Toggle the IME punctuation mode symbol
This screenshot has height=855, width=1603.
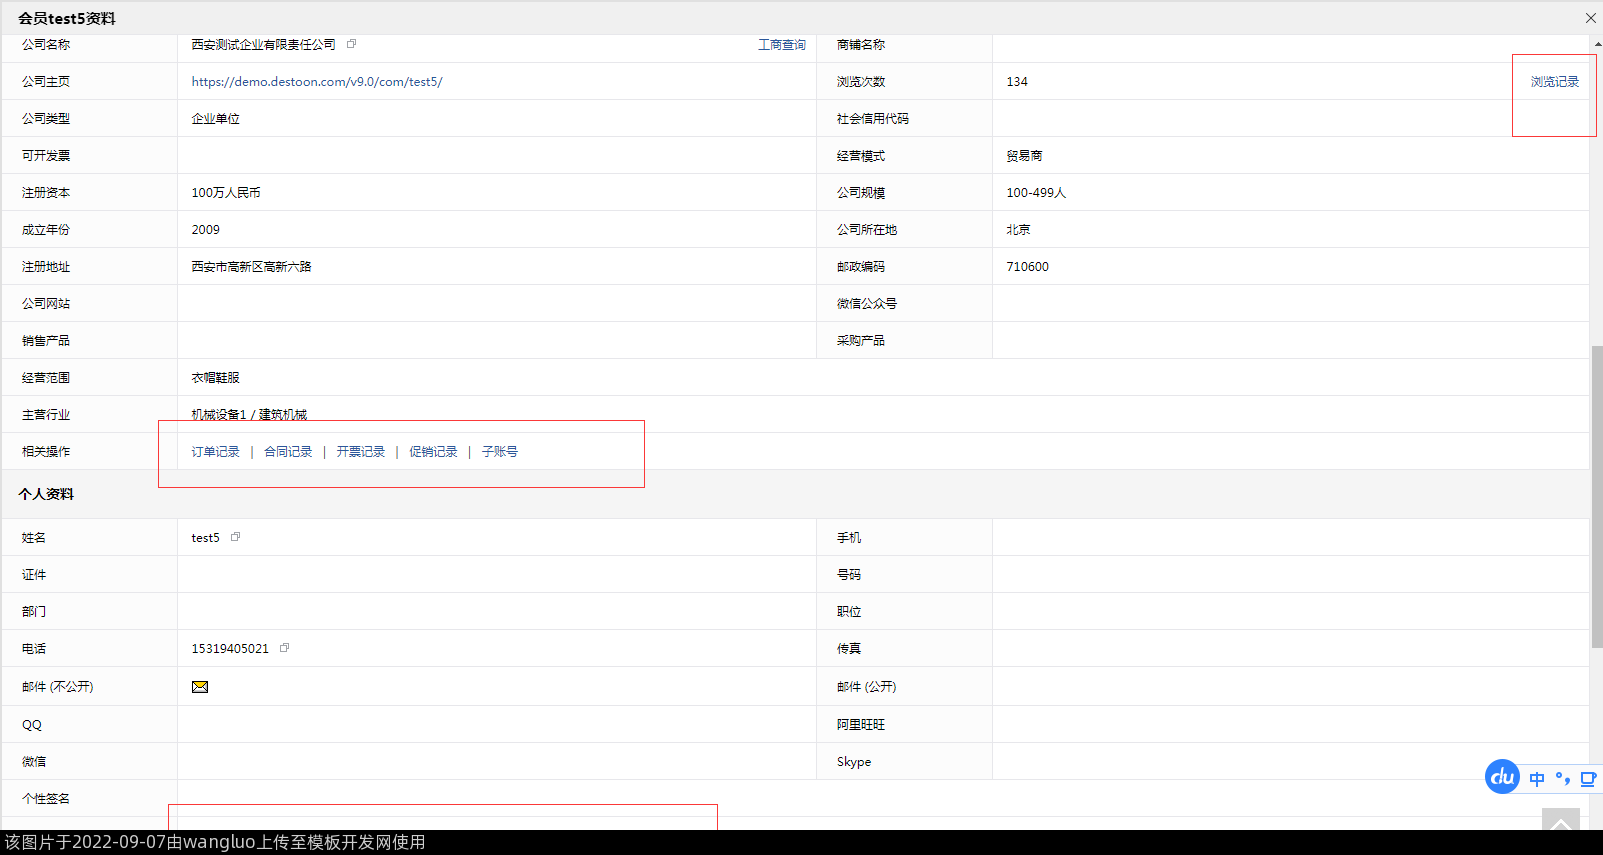[1562, 779]
